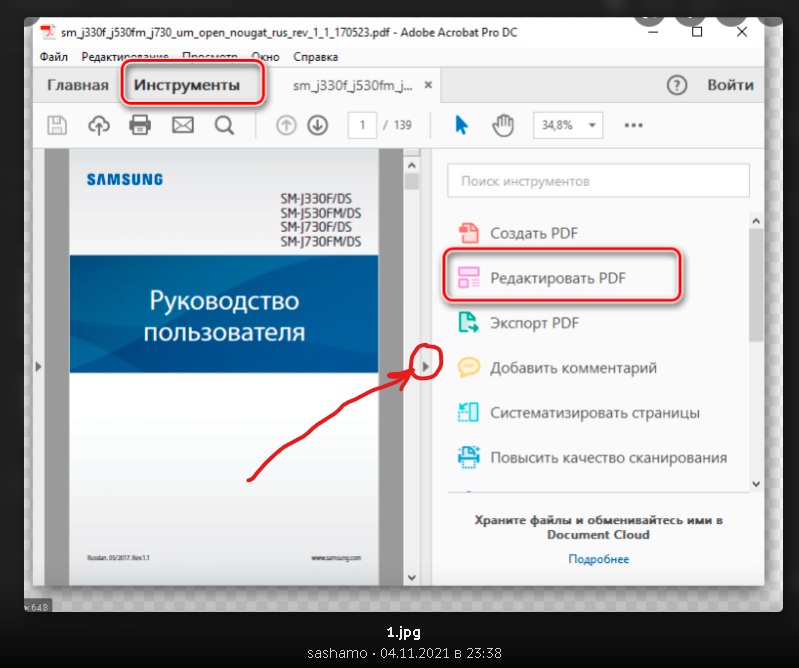Click the Print file icon

point(140,125)
